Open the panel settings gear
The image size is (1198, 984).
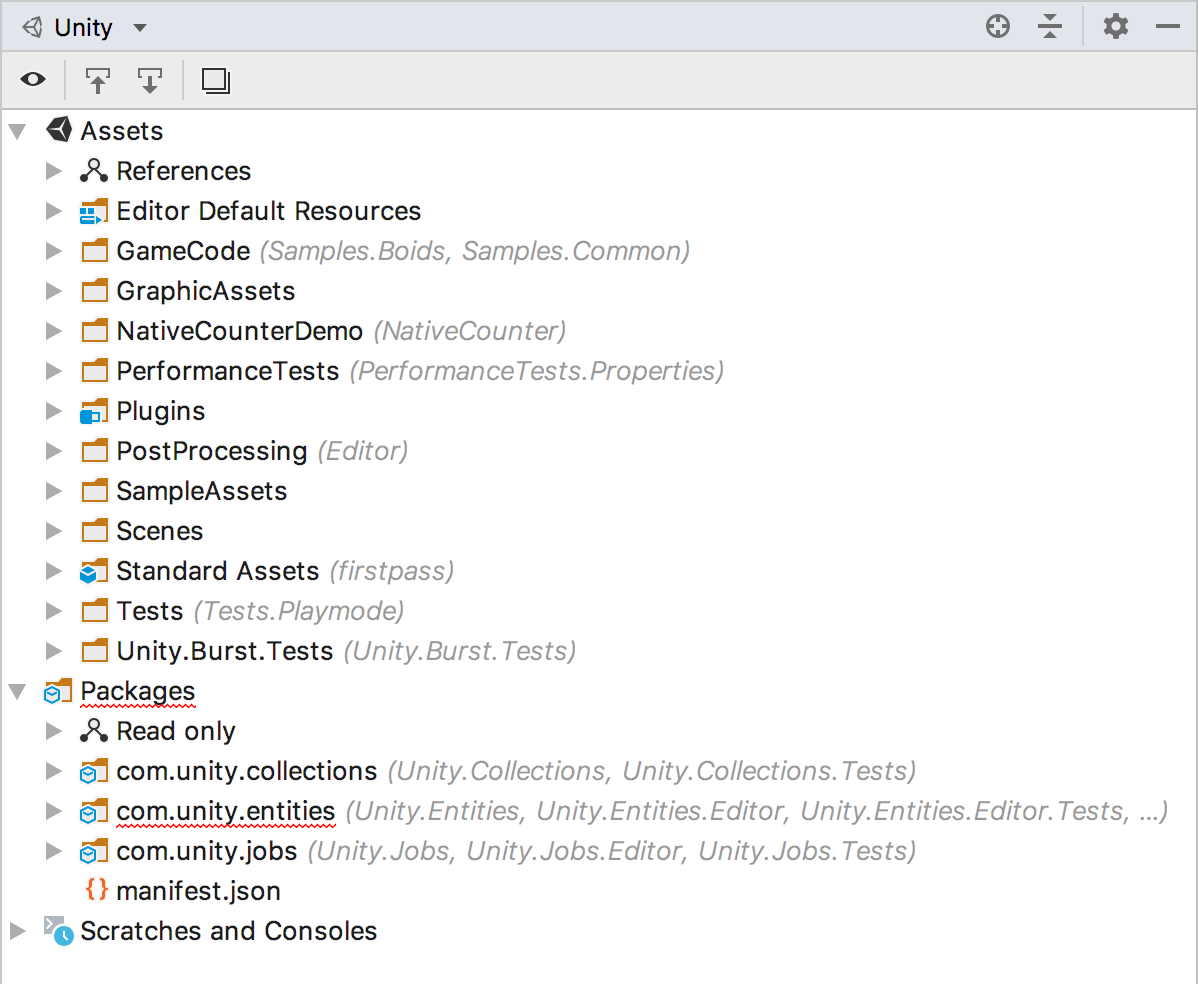1115,27
